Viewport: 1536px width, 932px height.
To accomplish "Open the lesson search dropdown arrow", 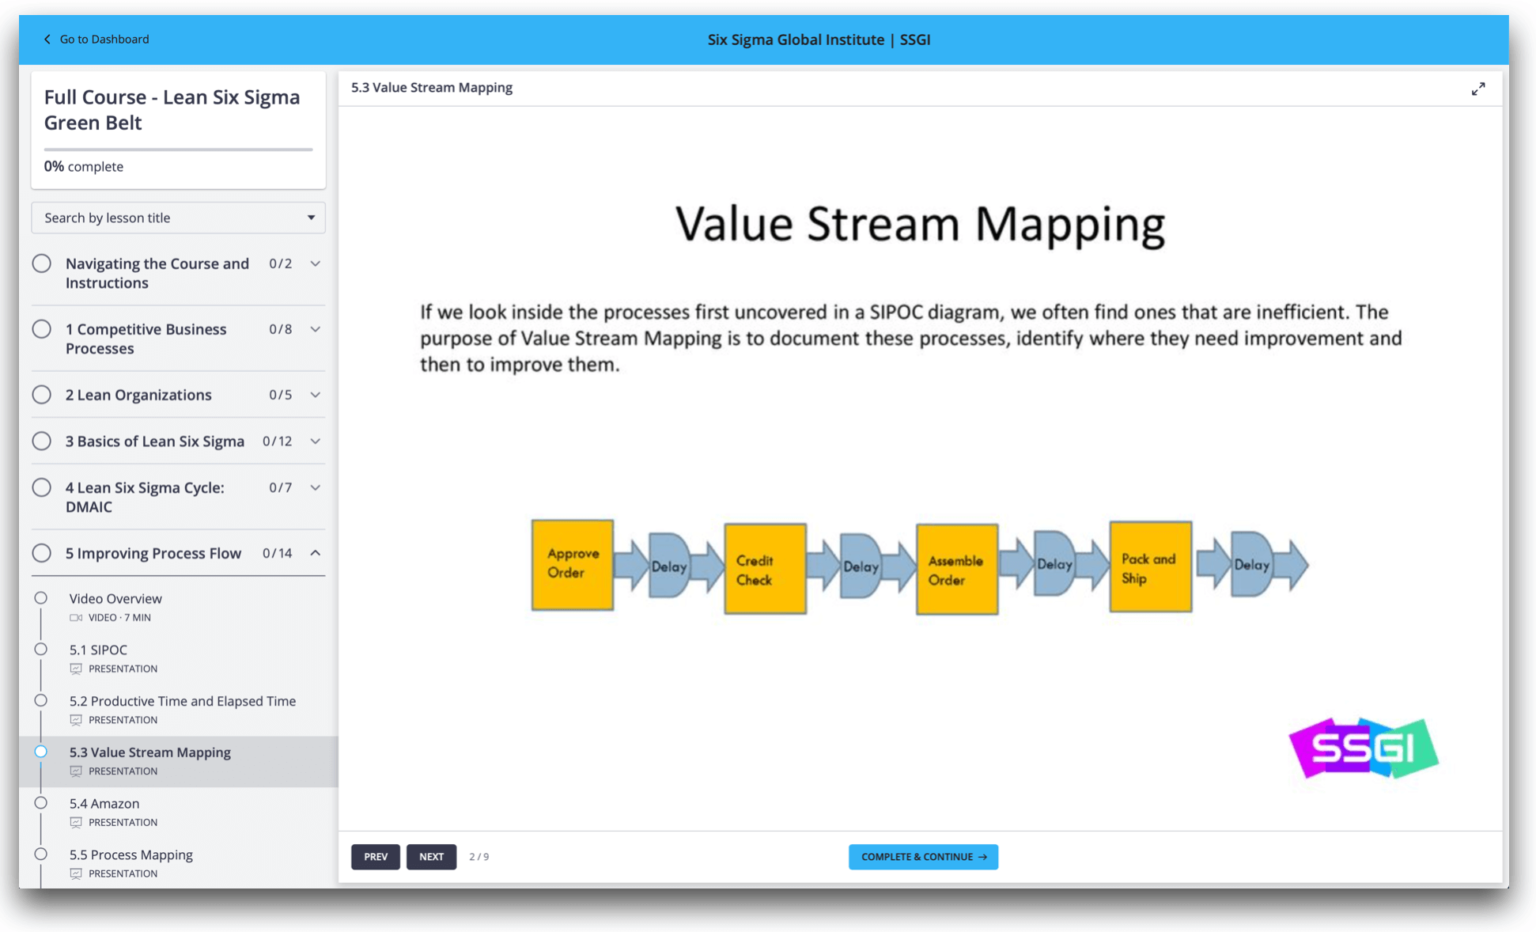I will click(310, 217).
